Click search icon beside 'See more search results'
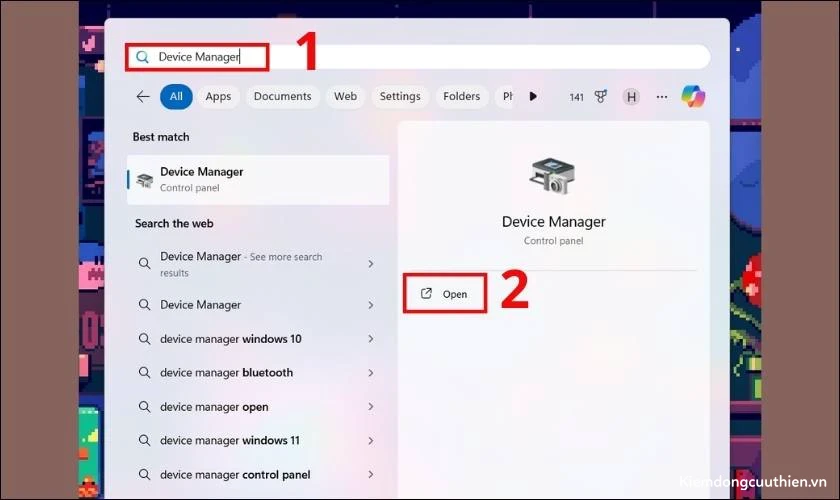The image size is (840, 500). click(x=145, y=263)
